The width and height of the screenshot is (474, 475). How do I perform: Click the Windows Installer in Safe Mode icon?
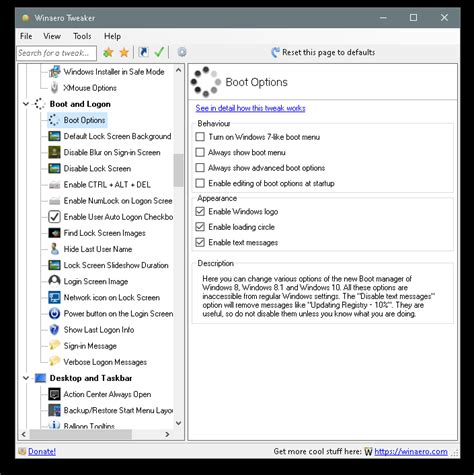click(54, 72)
